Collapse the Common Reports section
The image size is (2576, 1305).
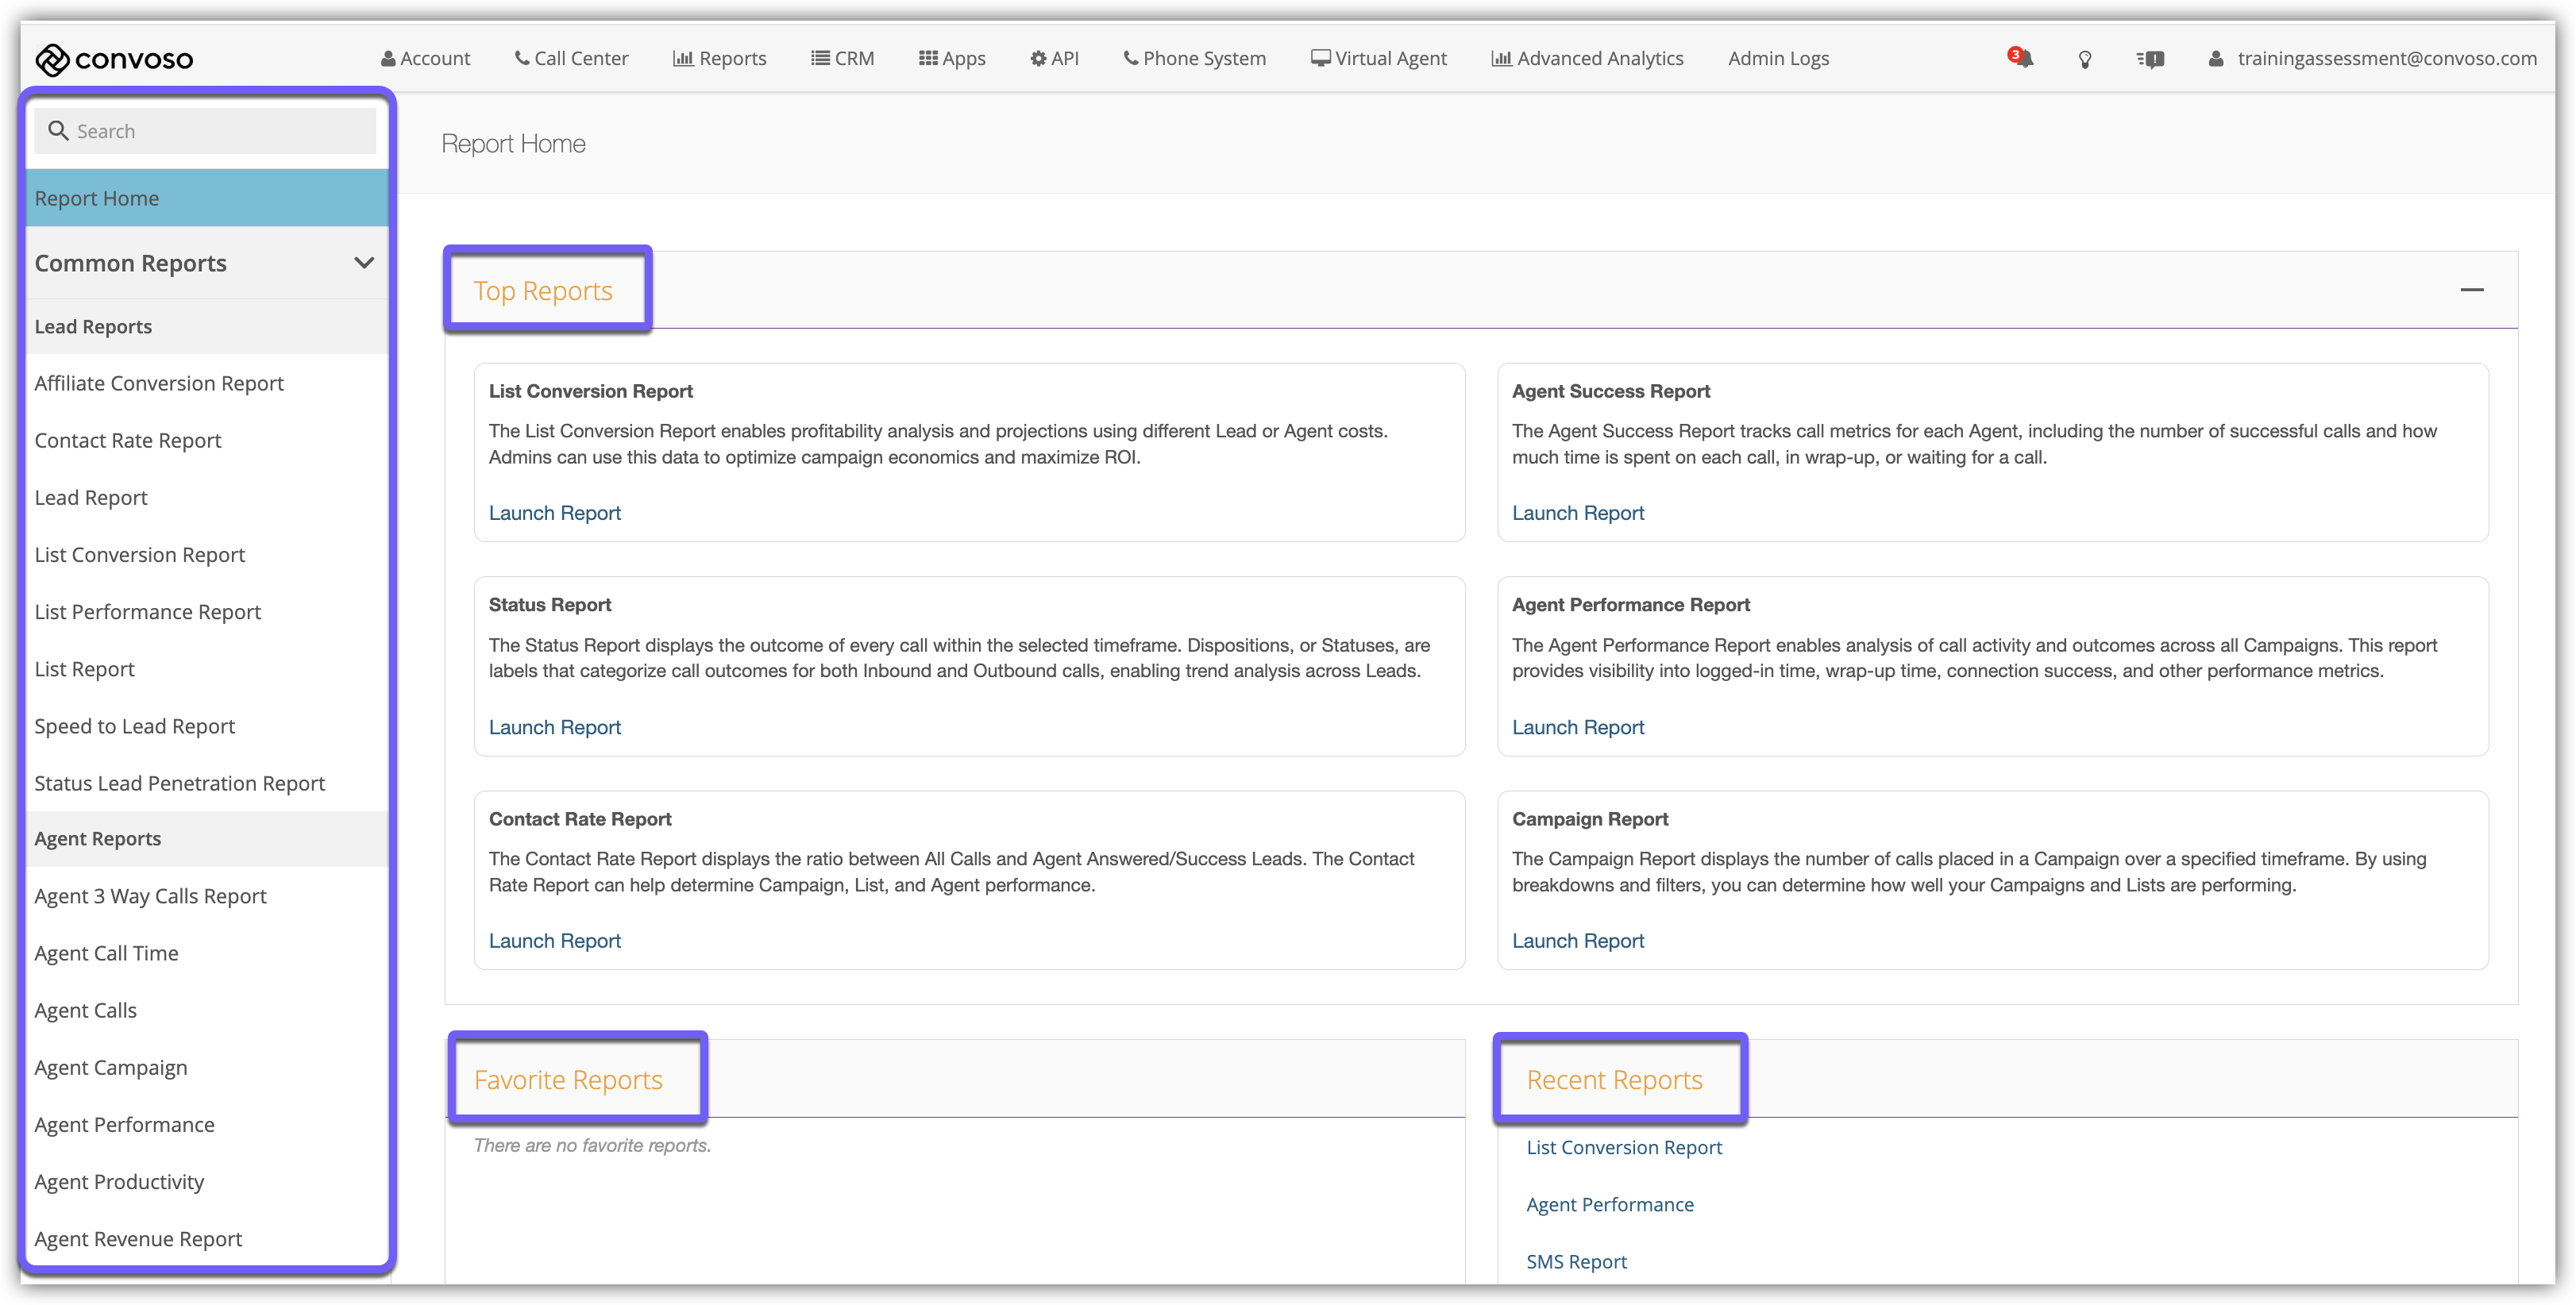pyautogui.click(x=364, y=263)
